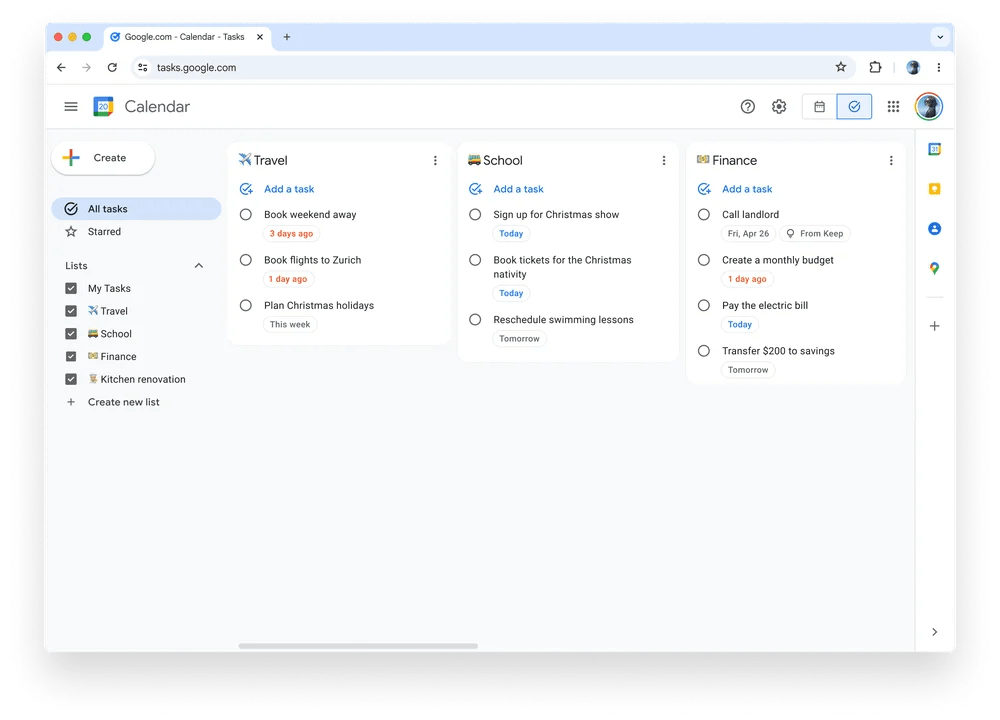1000x720 pixels.
Task: Mark the Pay the electric bill task complete
Action: (704, 305)
